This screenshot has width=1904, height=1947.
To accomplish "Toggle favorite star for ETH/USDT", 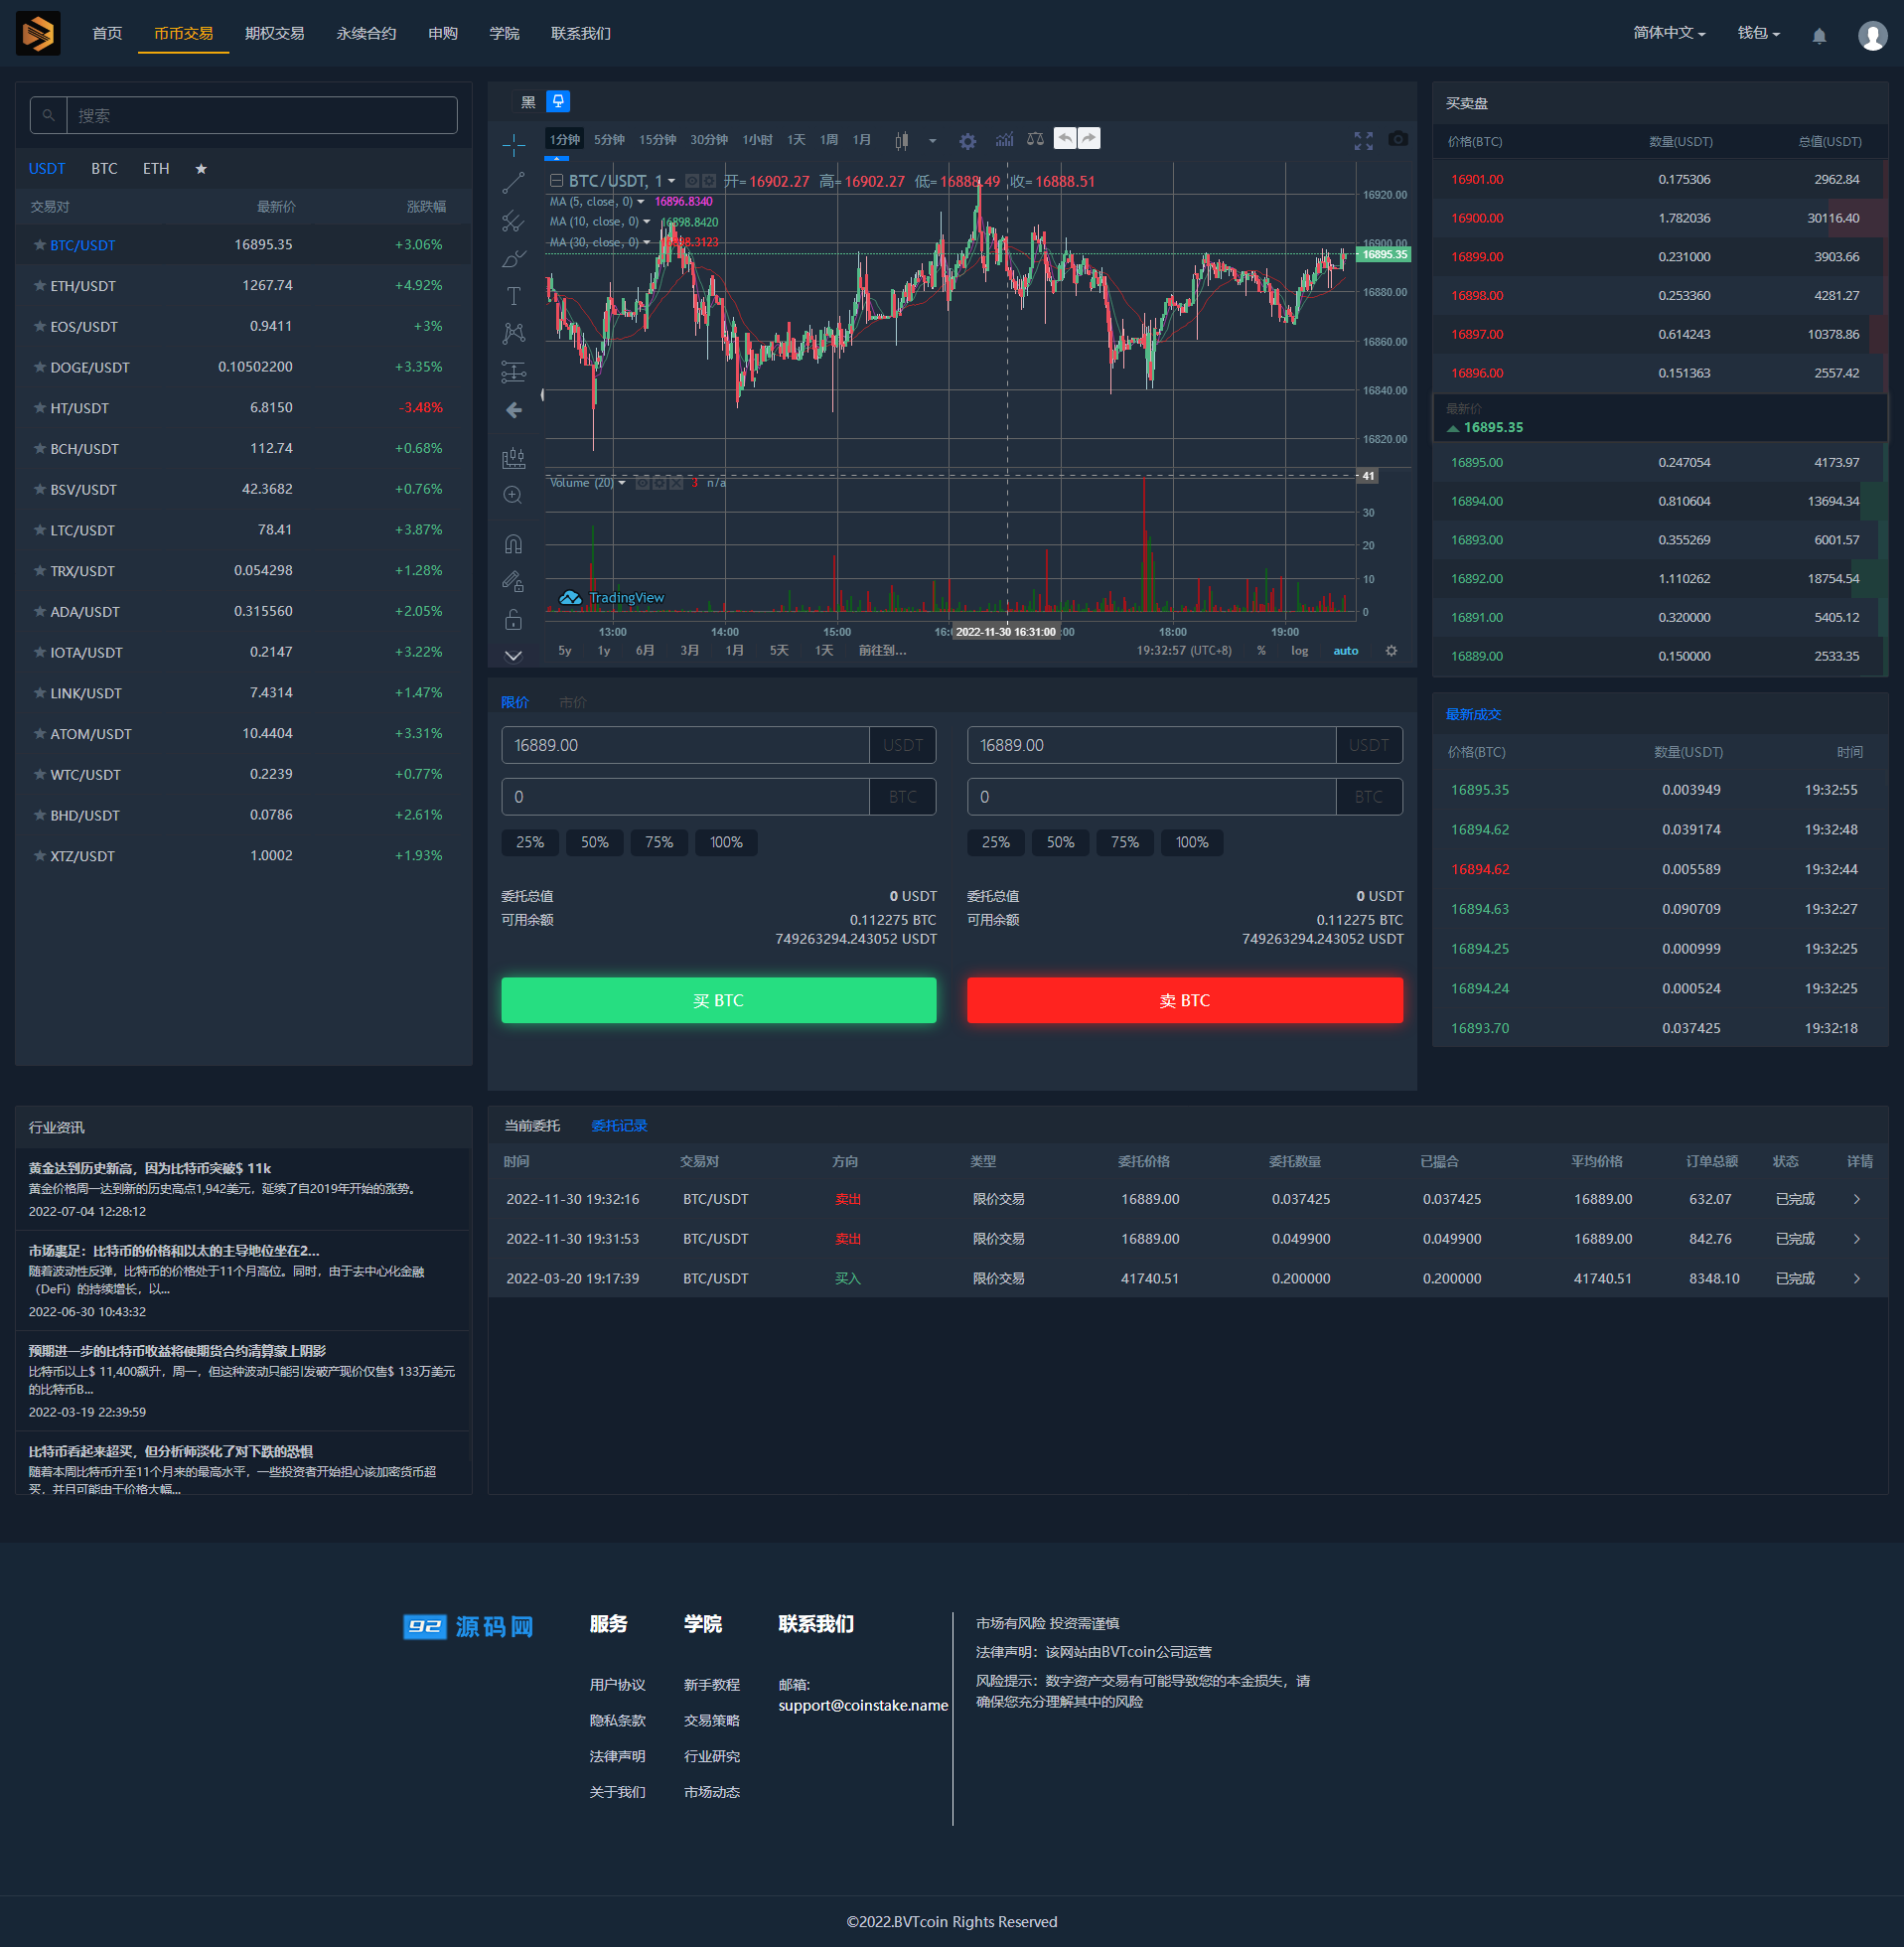I will (40, 286).
